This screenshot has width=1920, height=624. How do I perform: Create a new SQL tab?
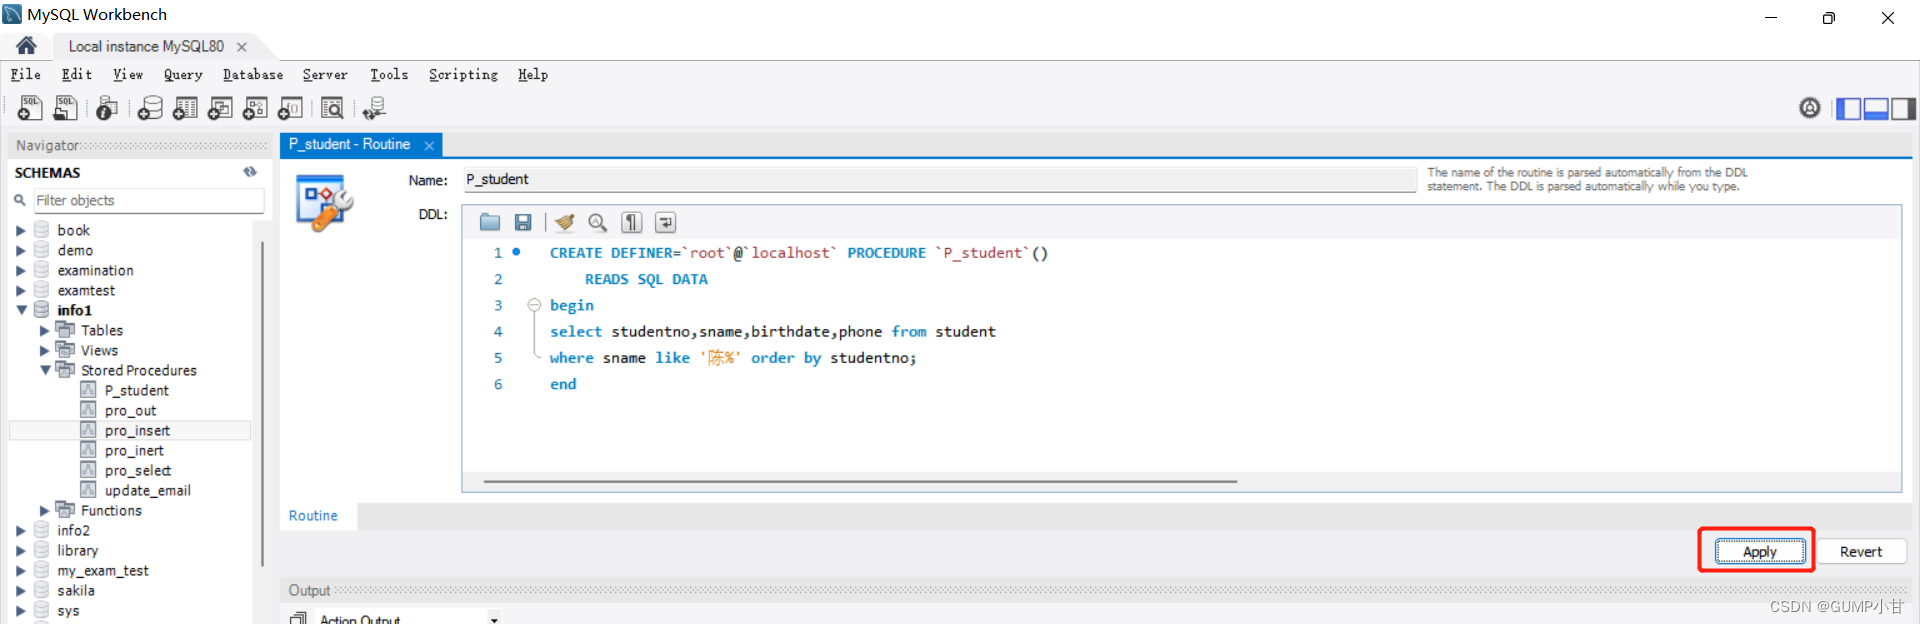coord(30,108)
